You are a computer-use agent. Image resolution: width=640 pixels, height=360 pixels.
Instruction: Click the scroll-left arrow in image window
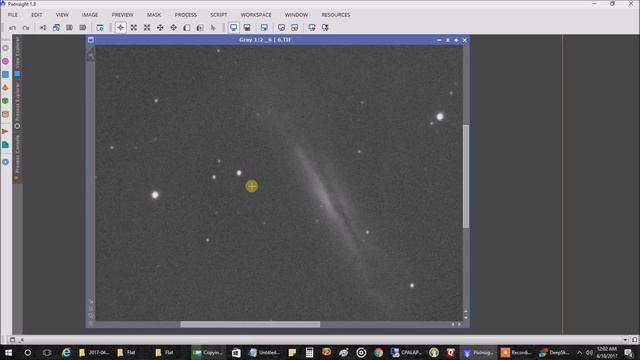(x=453, y=324)
